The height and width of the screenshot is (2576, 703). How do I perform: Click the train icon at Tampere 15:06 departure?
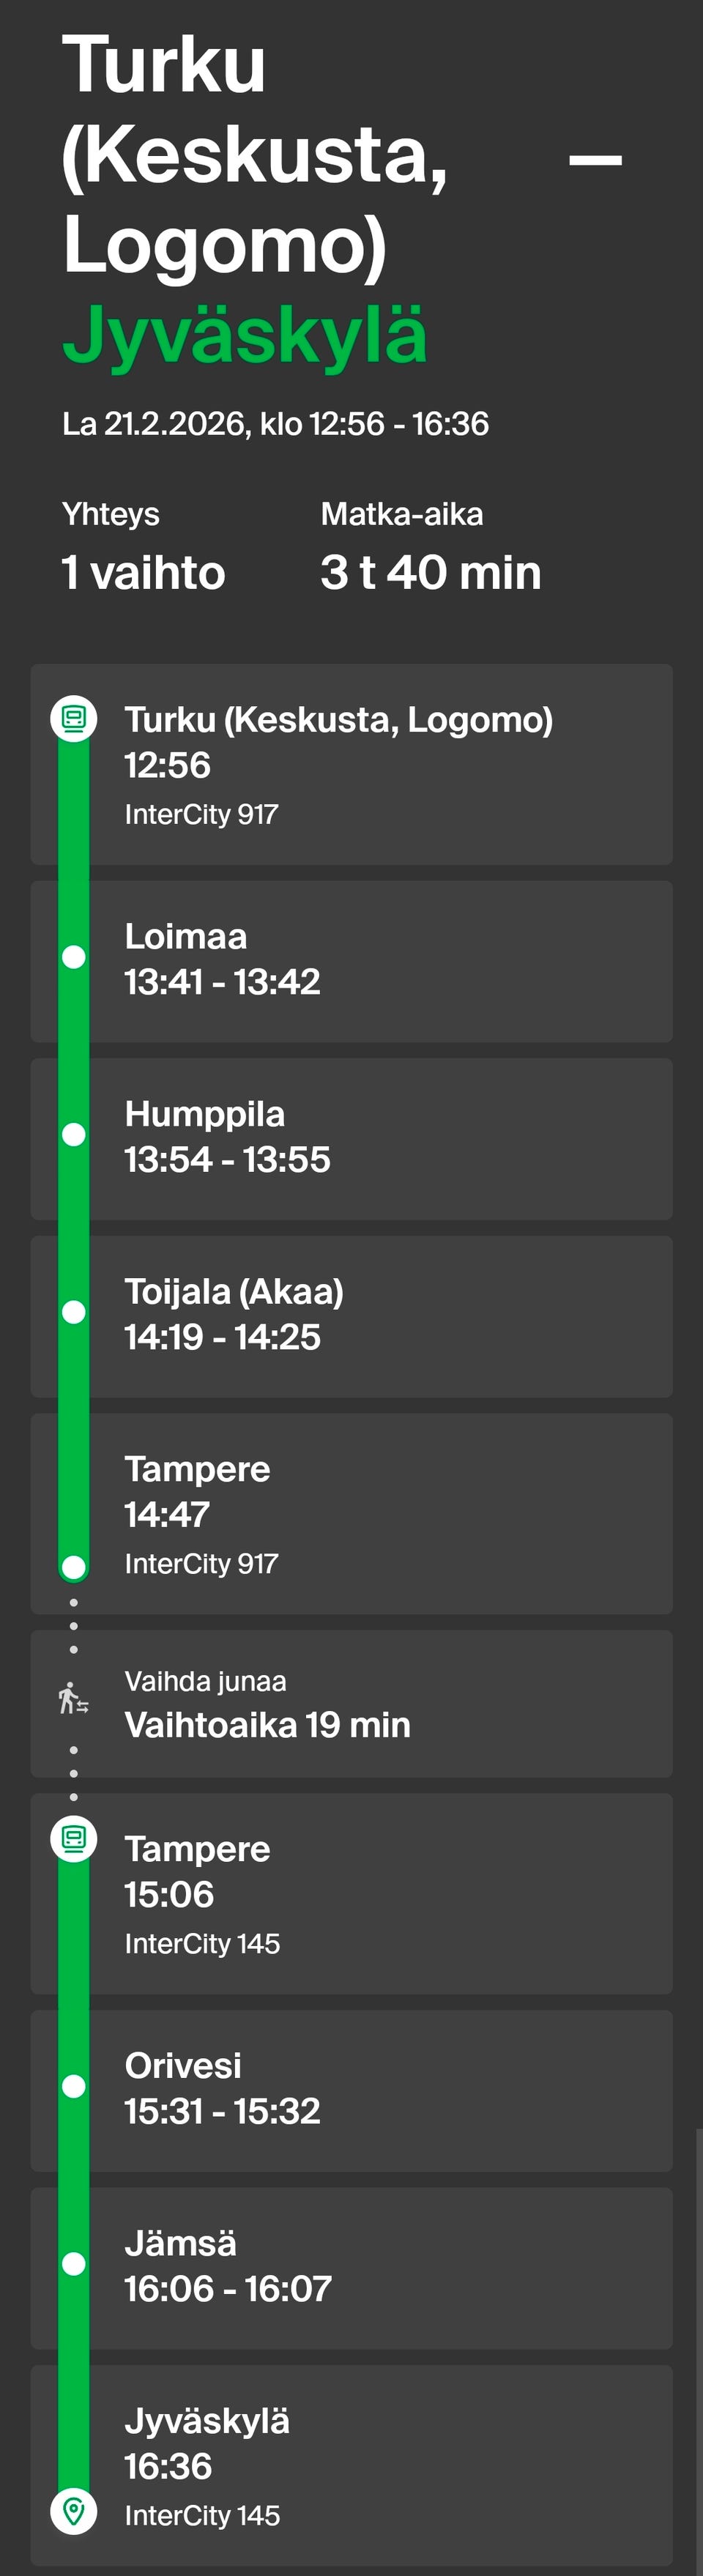(73, 1837)
